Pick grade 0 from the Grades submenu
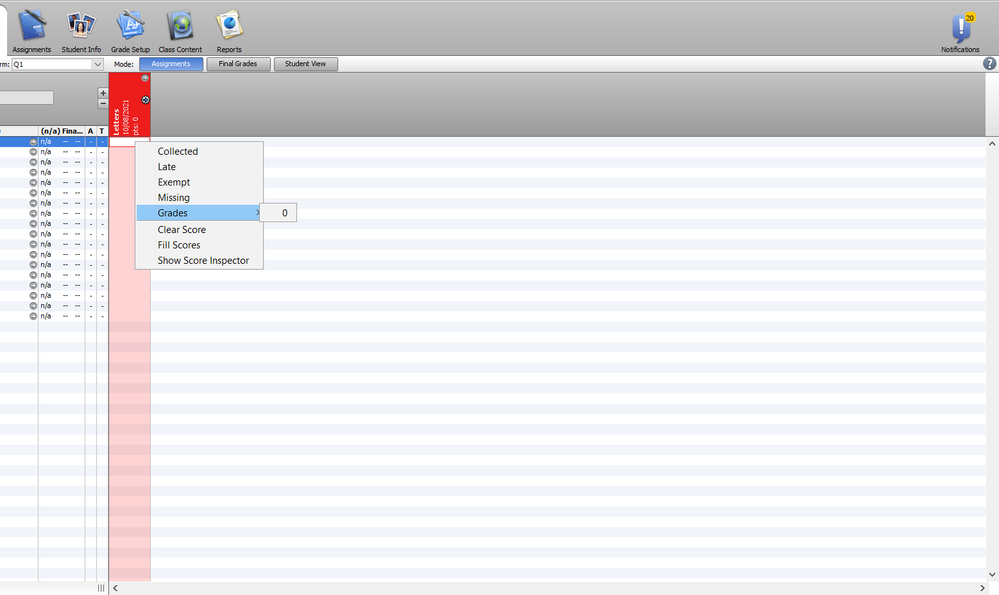The image size is (999, 595). pyautogui.click(x=284, y=213)
